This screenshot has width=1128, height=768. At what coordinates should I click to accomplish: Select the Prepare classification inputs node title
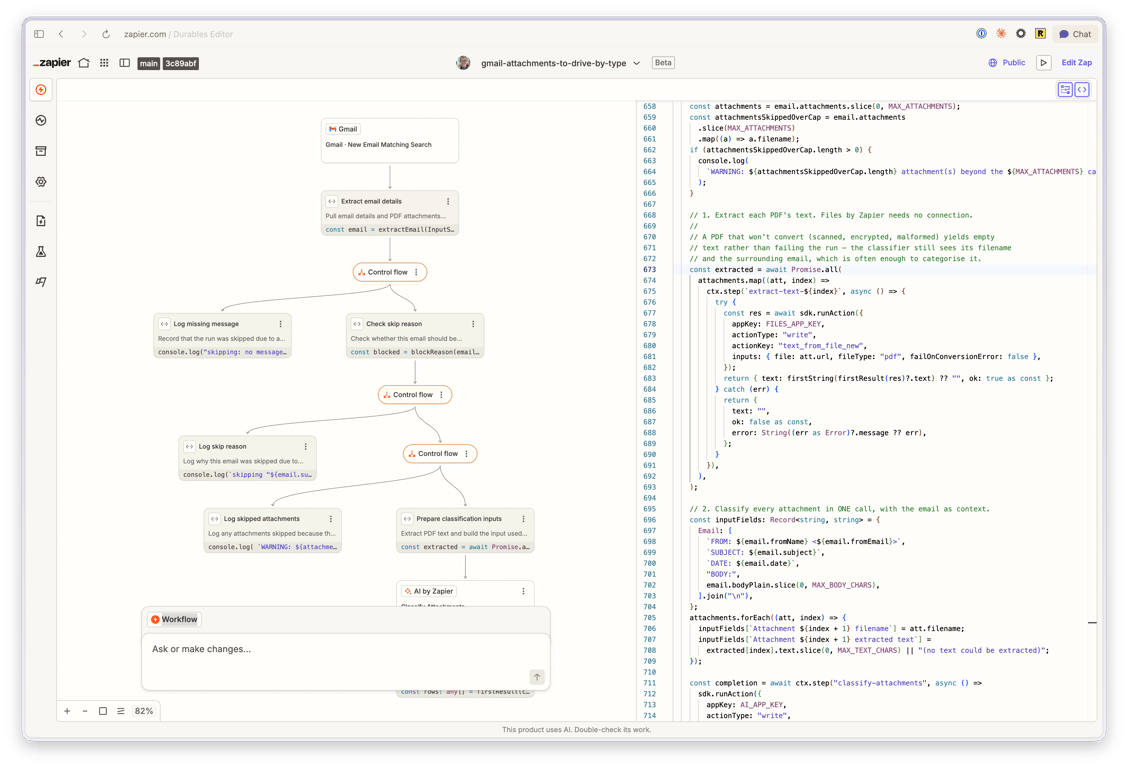459,518
